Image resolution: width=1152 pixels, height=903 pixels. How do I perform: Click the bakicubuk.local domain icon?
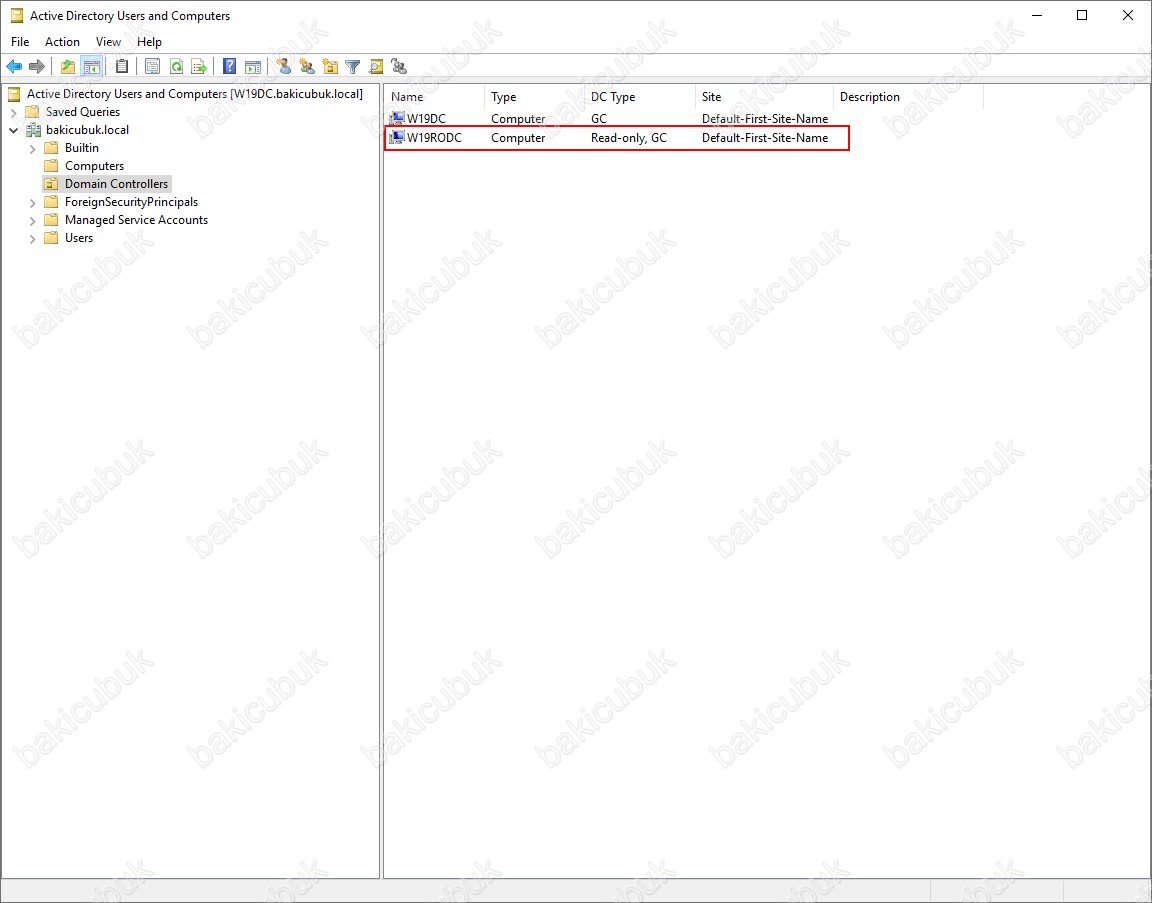[34, 130]
